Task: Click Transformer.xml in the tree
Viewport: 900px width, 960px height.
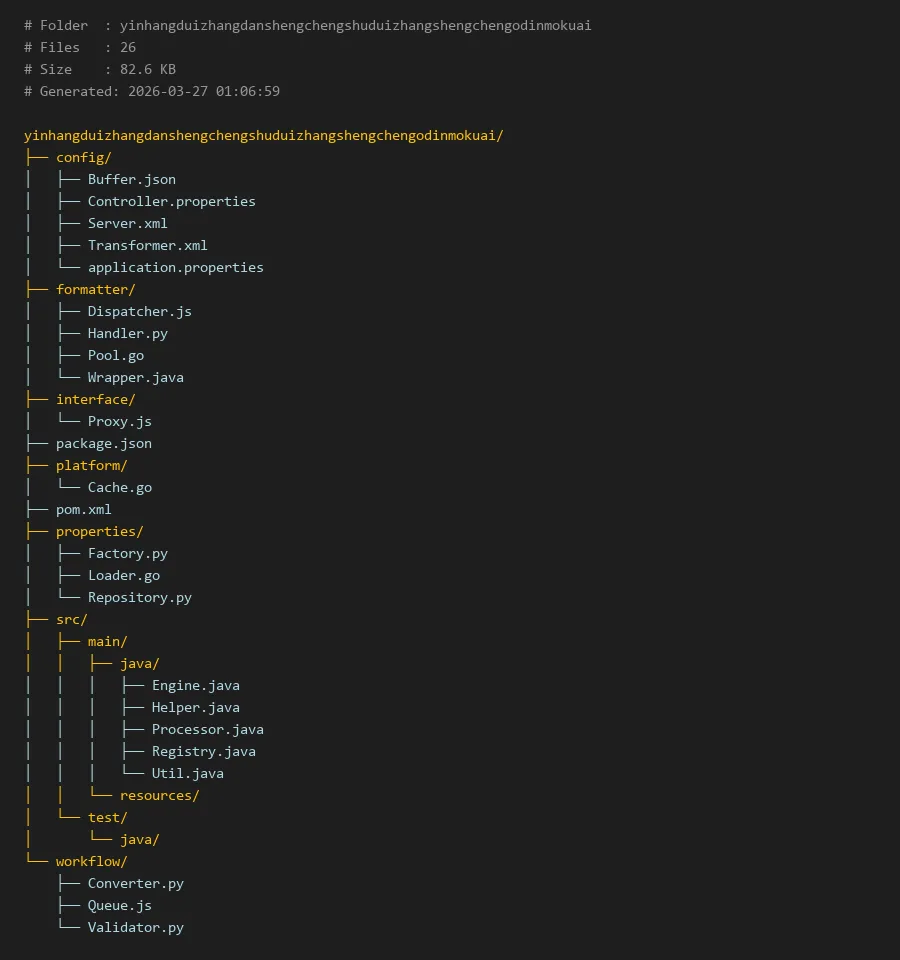Action: tap(147, 245)
